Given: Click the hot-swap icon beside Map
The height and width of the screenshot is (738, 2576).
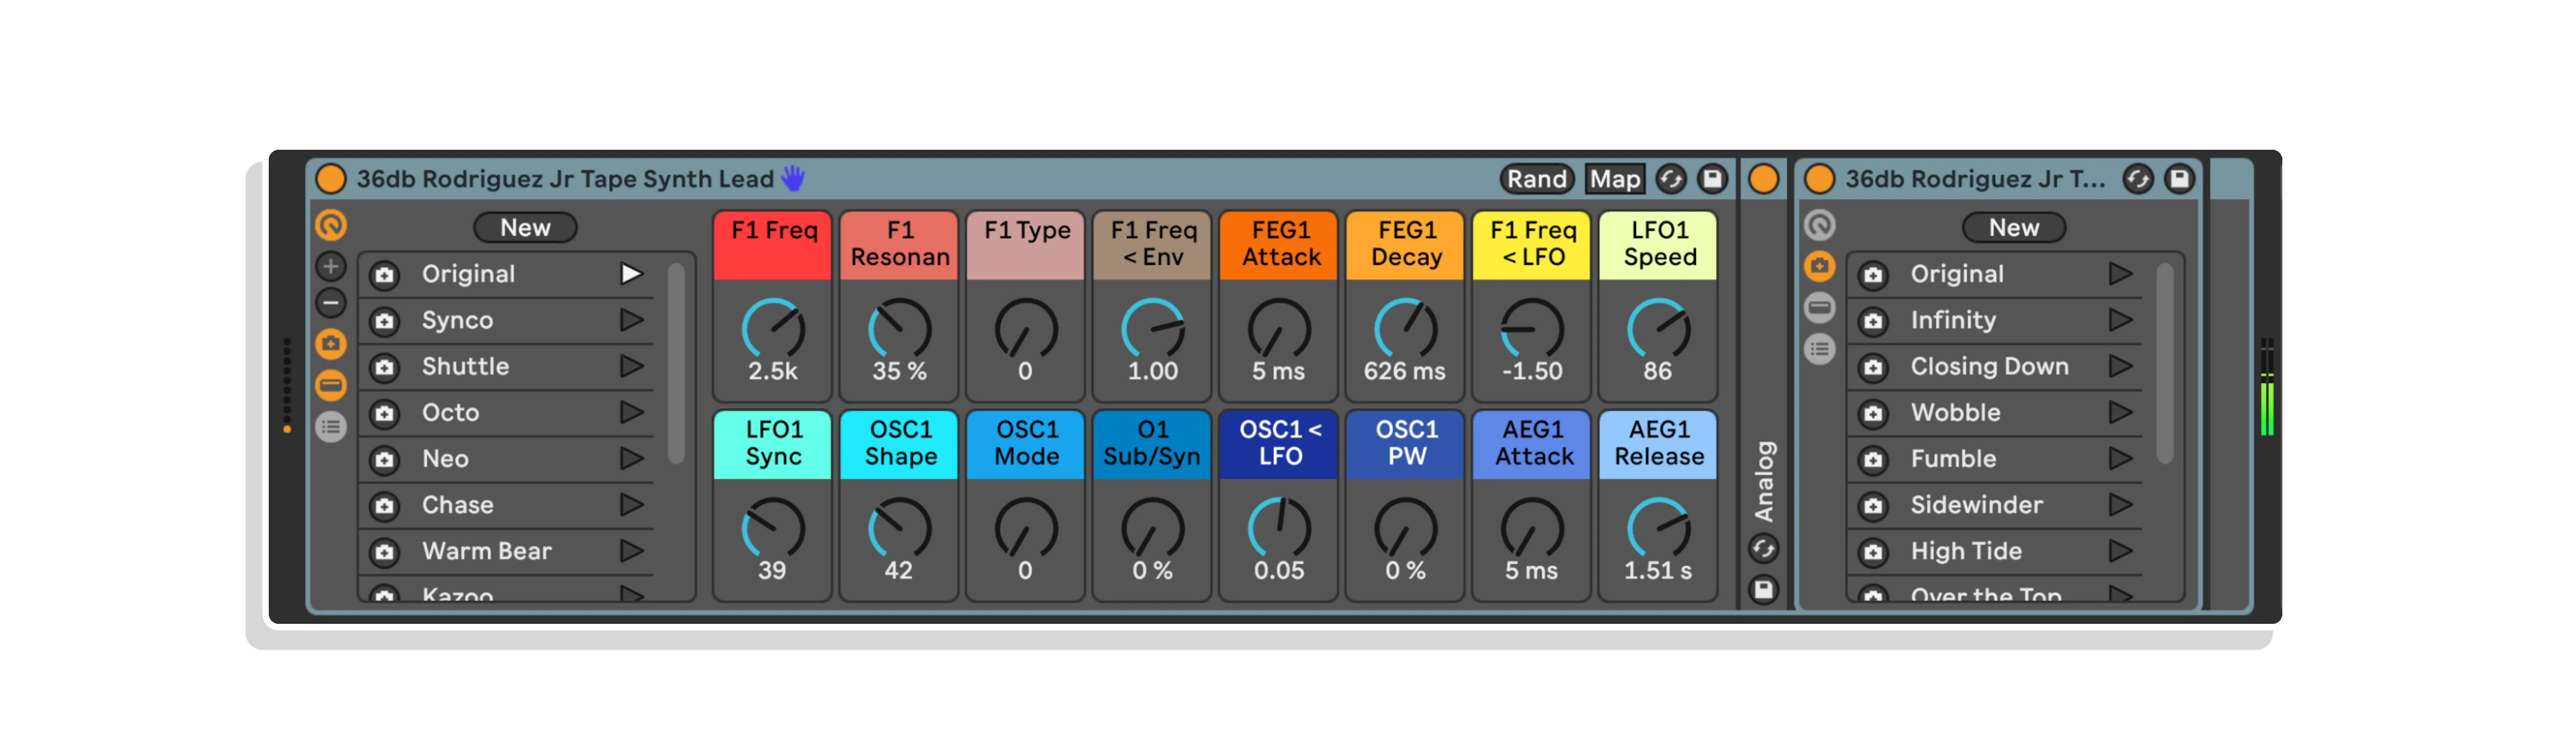Looking at the screenshot, I should [1670, 179].
